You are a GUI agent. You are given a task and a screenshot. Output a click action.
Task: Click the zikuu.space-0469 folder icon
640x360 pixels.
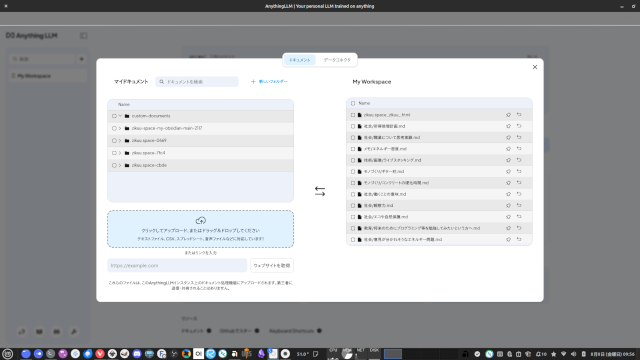pyautogui.click(x=127, y=140)
